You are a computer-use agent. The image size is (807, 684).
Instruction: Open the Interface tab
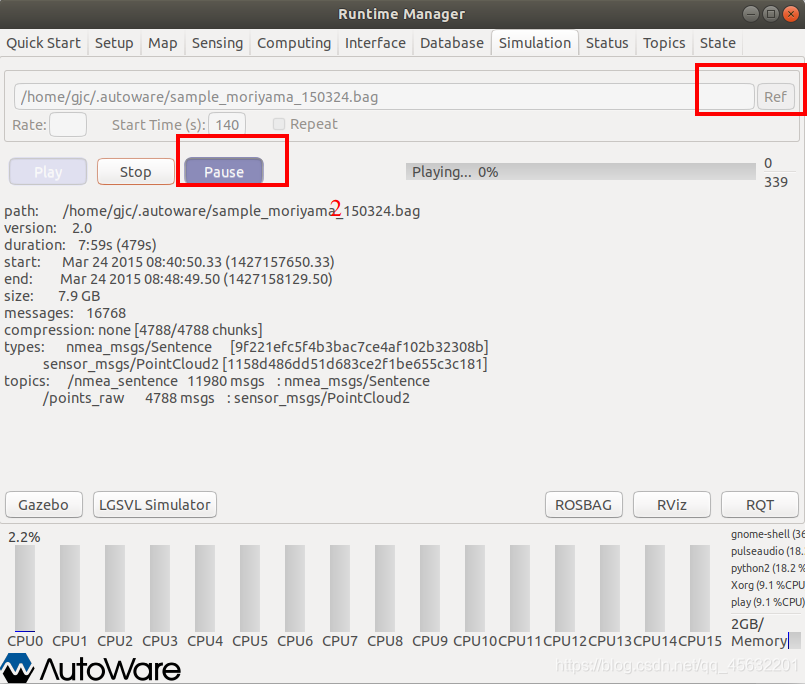pyautogui.click(x=375, y=43)
